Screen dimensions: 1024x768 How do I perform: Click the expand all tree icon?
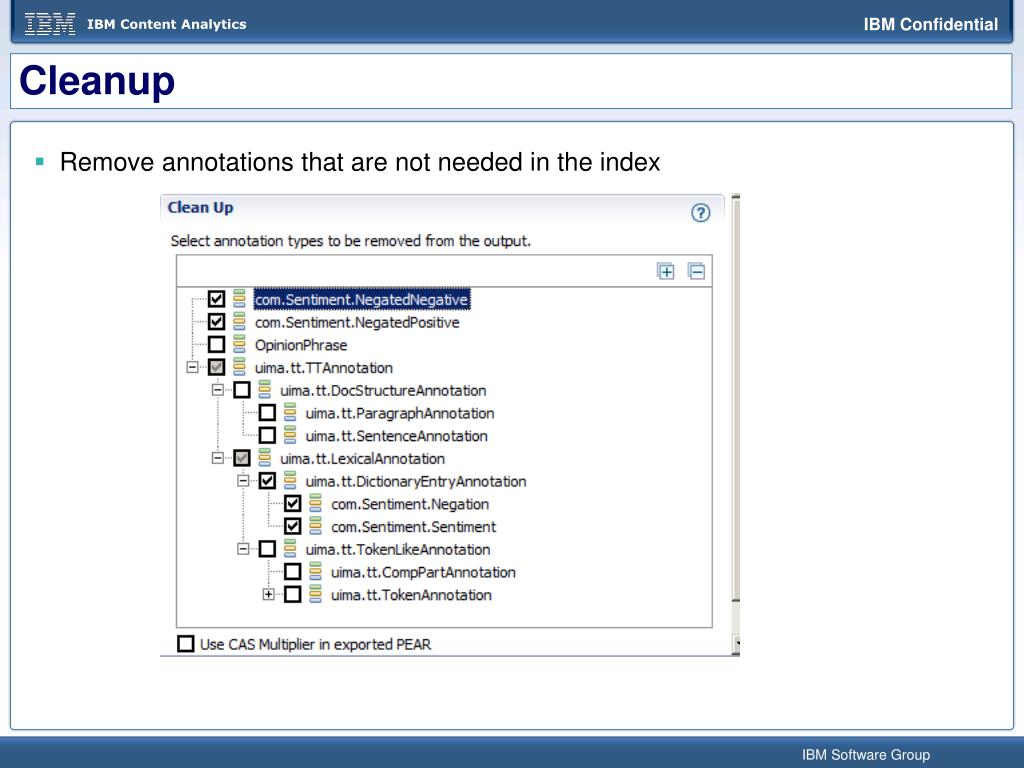tap(665, 271)
